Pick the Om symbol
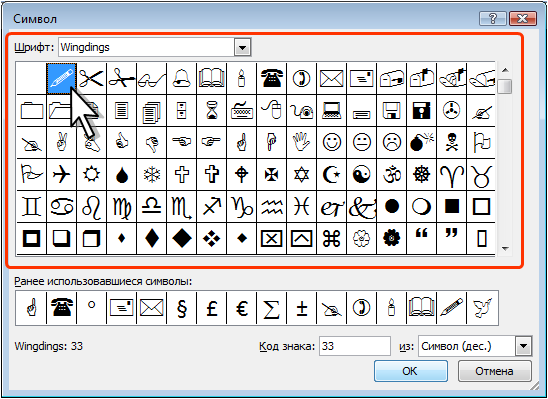Screen dimensions: 548x399 pos(391,174)
